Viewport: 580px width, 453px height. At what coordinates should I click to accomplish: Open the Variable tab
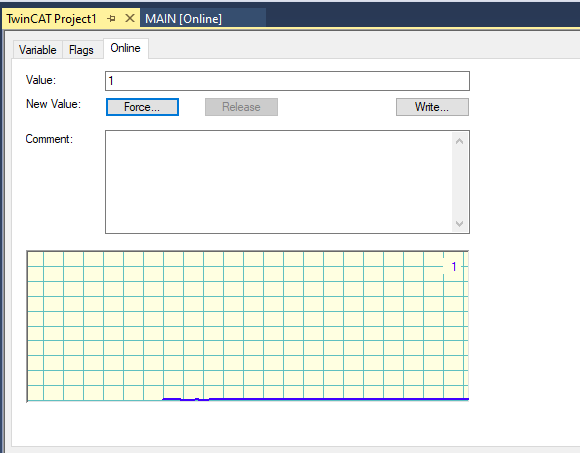(x=38, y=50)
